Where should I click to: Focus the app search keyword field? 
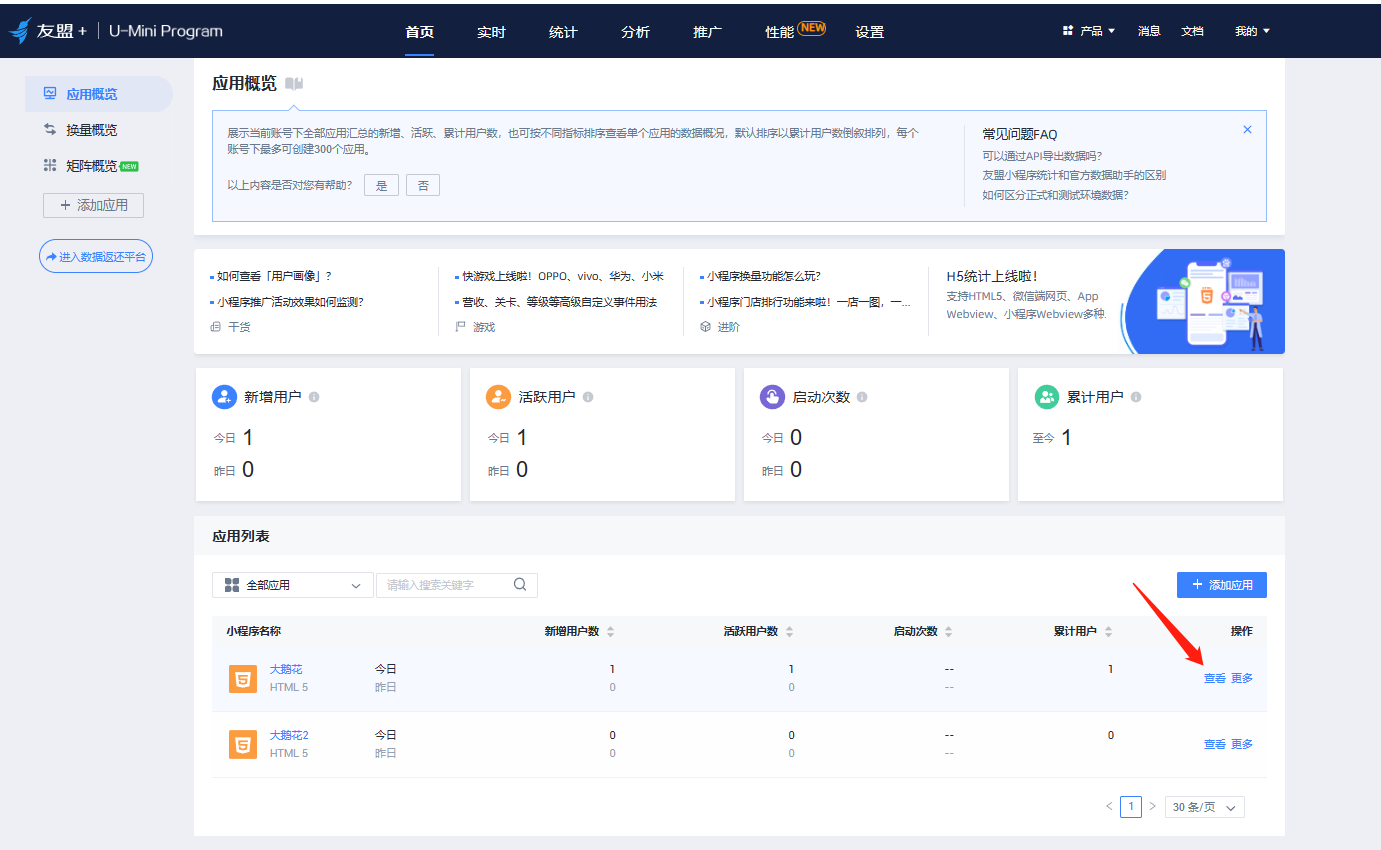[x=456, y=585]
